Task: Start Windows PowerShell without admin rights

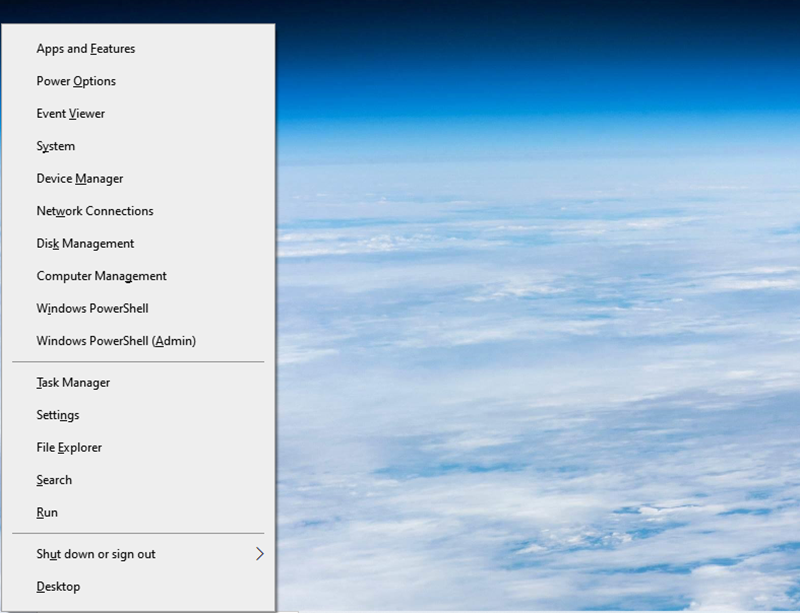Action: coord(92,309)
